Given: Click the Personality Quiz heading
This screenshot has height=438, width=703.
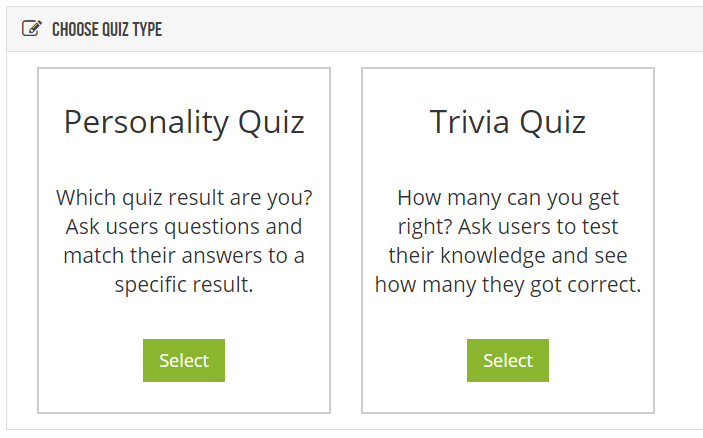Looking at the screenshot, I should click(x=184, y=122).
